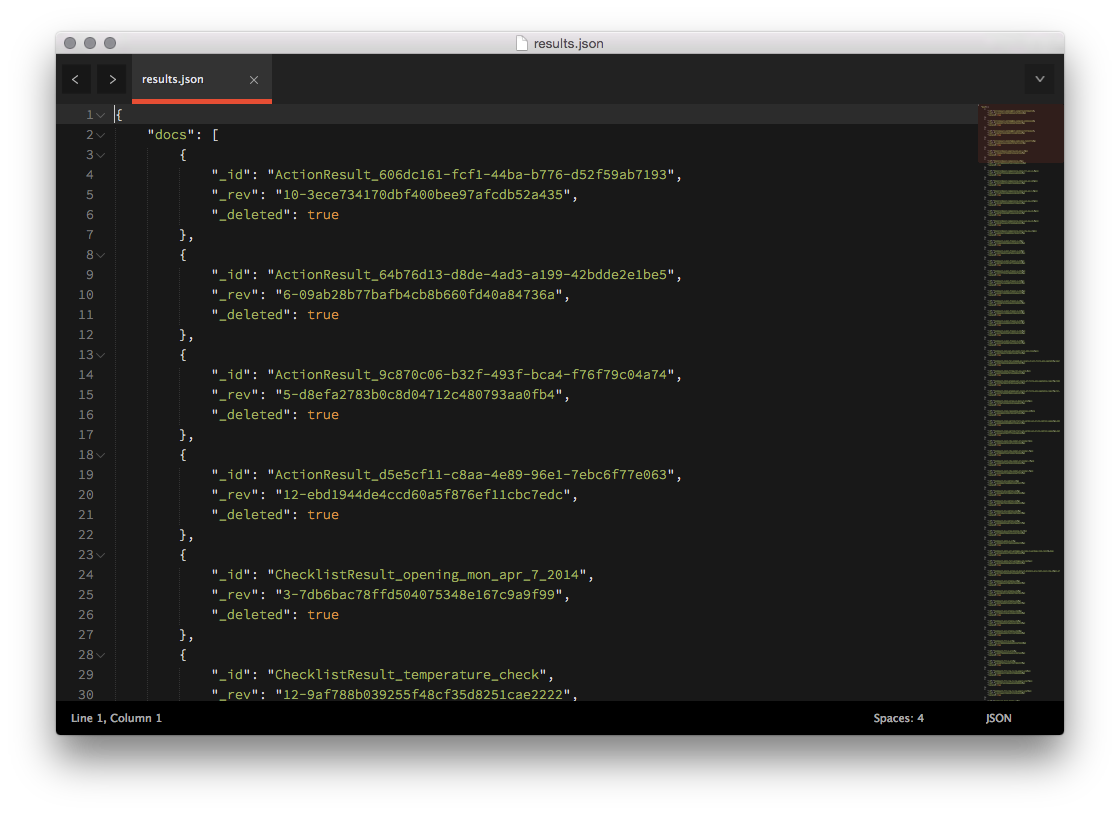
Task: Collapse the root brace fold arrow on line 1
Action: pos(100,114)
